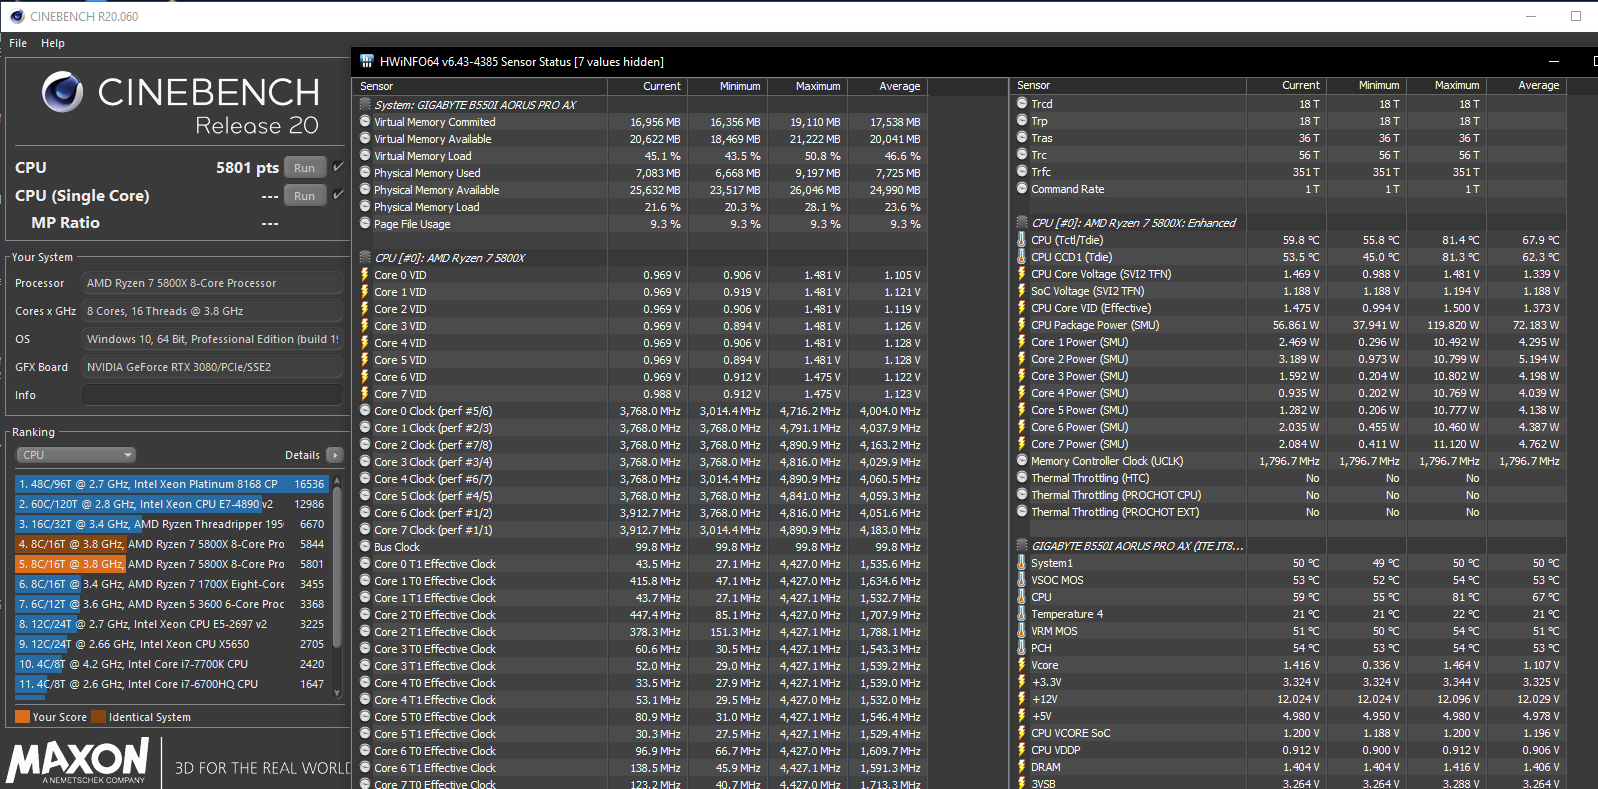Run the CPU (Single Core) benchmark
This screenshot has width=1598, height=789.
tap(305, 196)
